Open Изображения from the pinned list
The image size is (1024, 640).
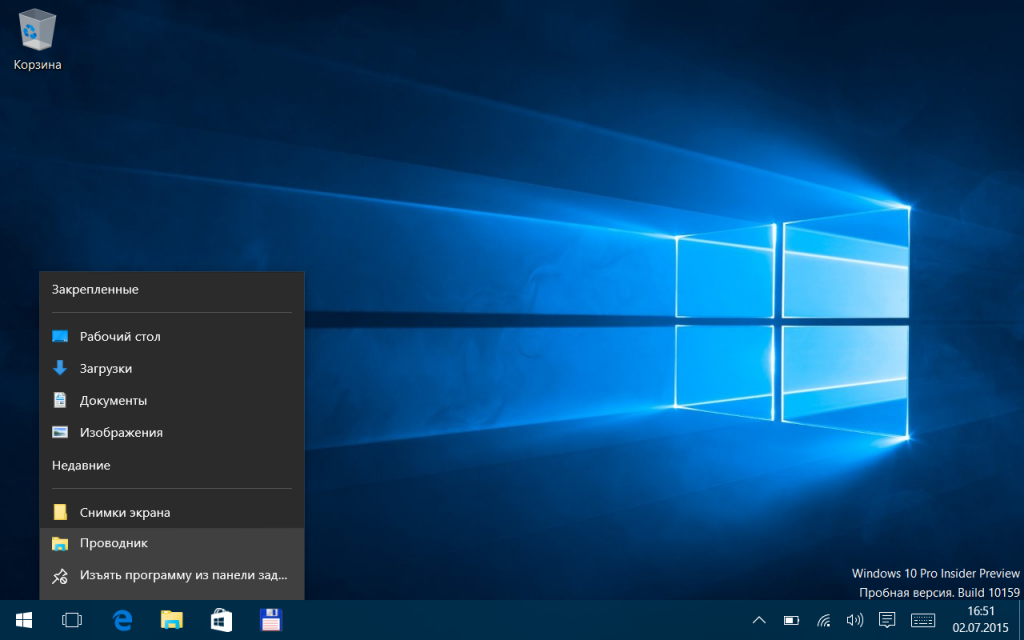click(x=121, y=433)
